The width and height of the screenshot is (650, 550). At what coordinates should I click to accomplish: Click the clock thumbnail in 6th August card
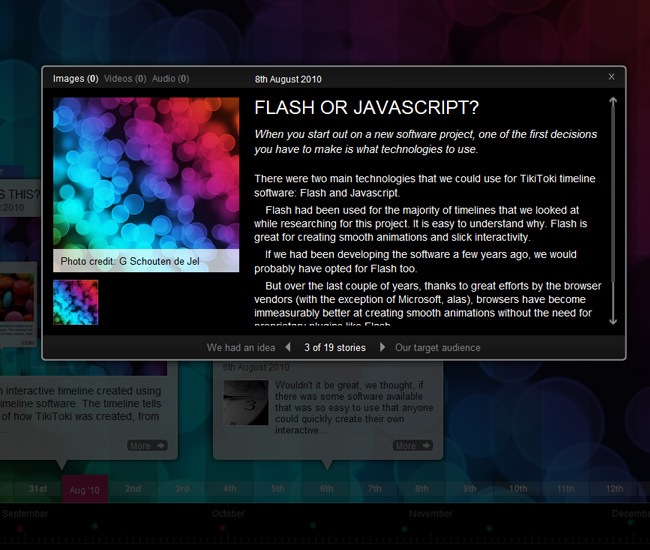pyautogui.click(x=246, y=403)
